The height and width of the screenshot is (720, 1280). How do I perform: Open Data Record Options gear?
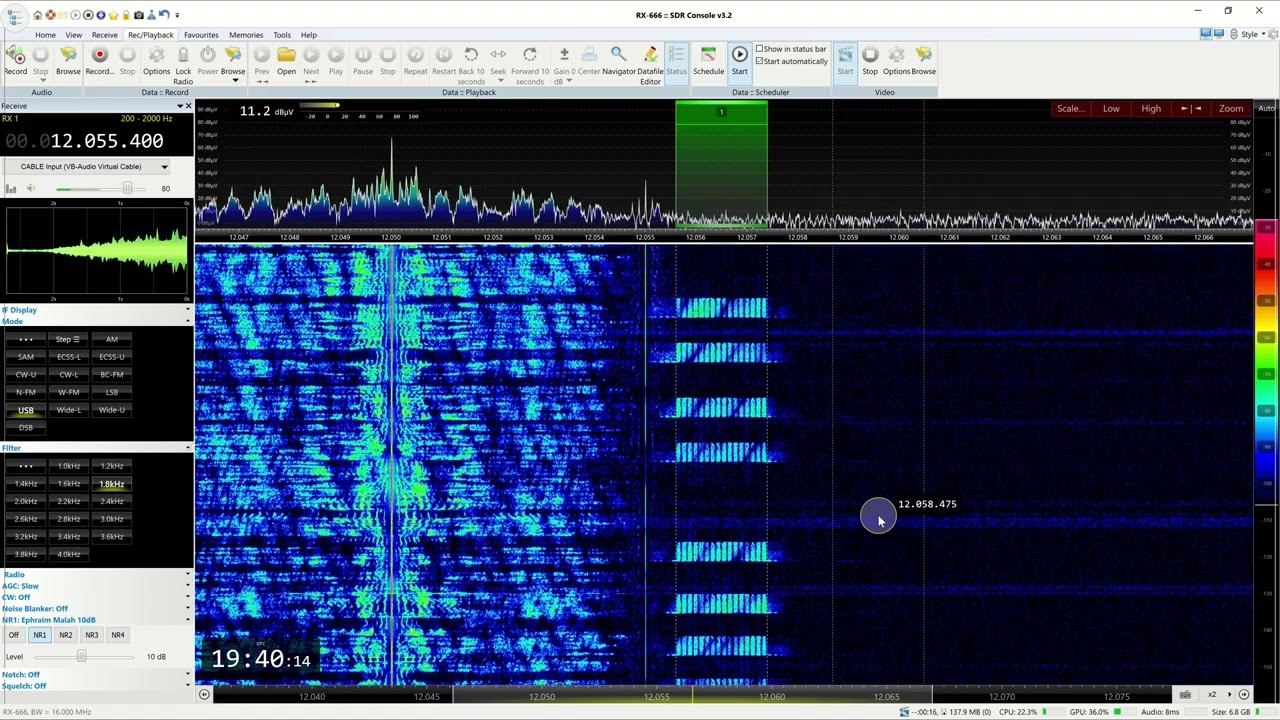[x=157, y=60]
